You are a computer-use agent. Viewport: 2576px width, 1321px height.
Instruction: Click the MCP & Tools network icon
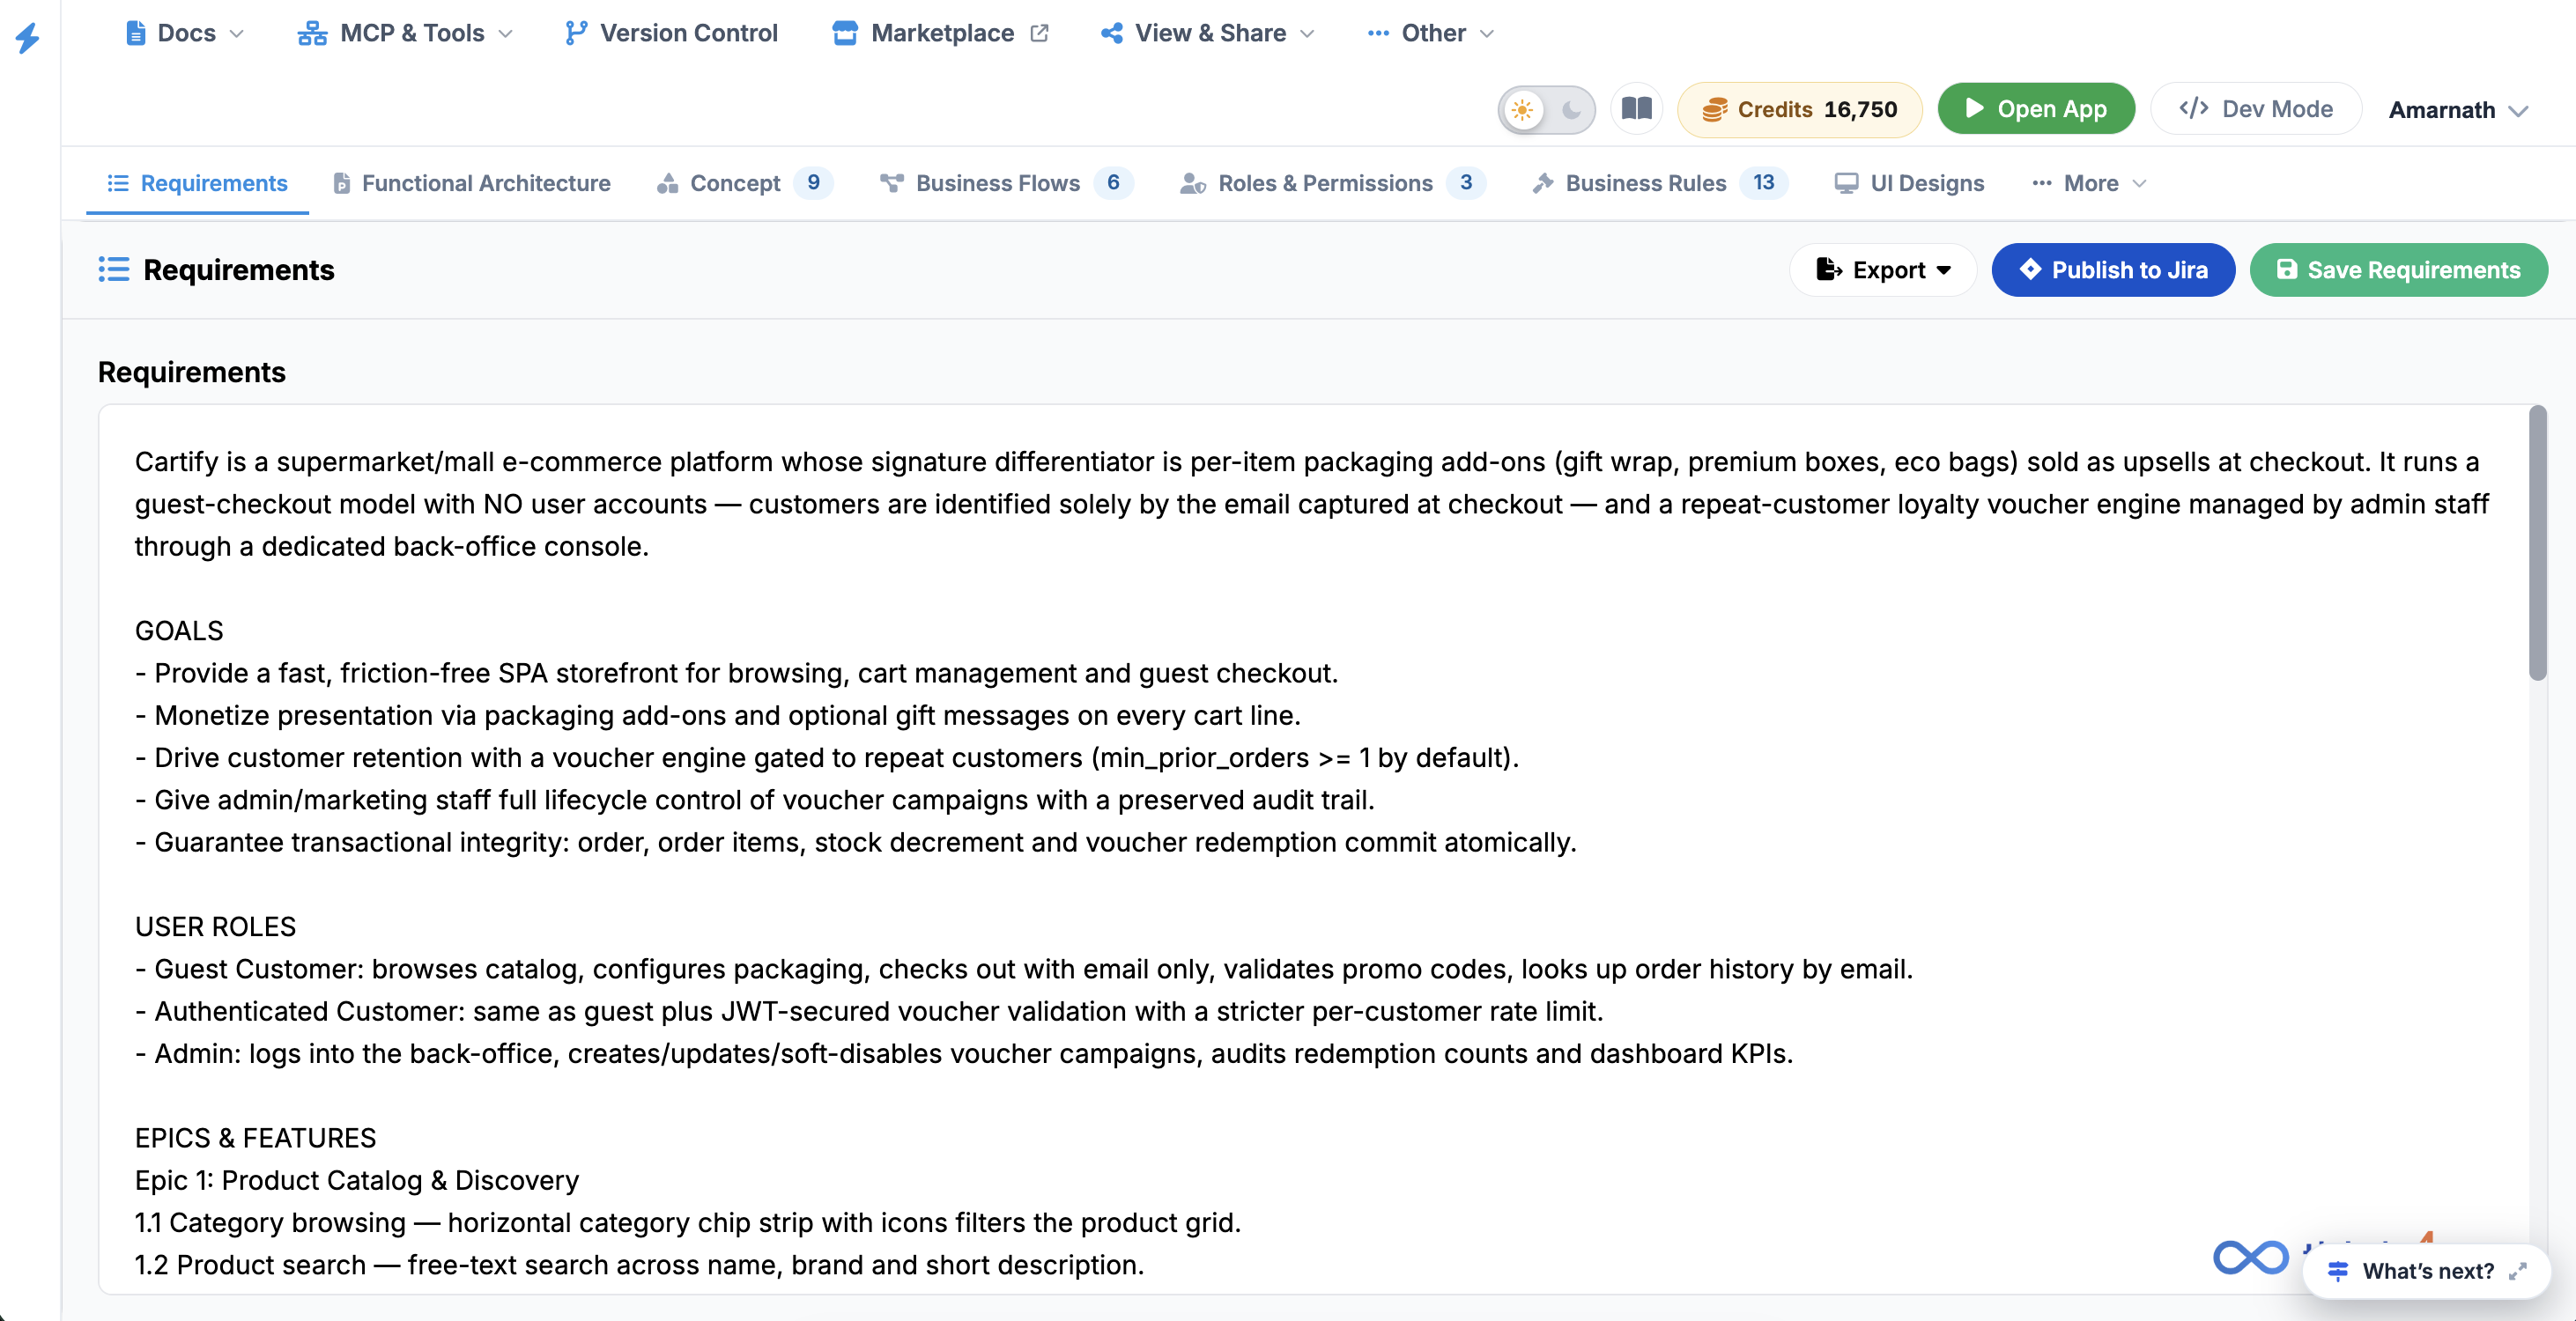pyautogui.click(x=312, y=33)
